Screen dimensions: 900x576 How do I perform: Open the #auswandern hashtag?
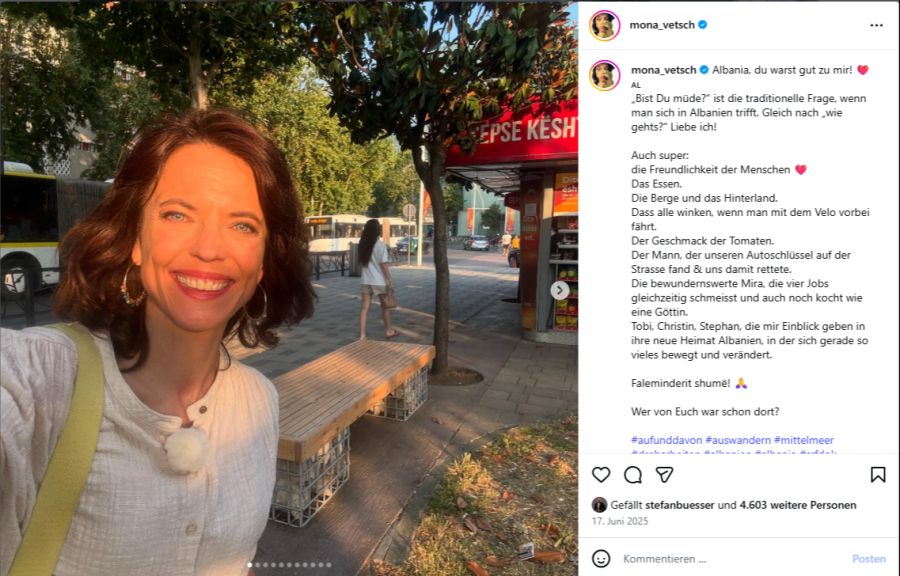(738, 440)
